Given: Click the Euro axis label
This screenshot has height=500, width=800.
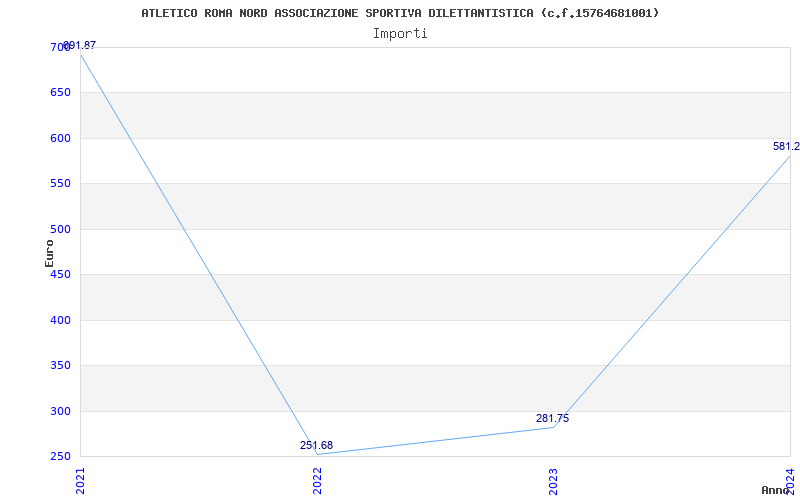Looking at the screenshot, I should (x=49, y=253).
